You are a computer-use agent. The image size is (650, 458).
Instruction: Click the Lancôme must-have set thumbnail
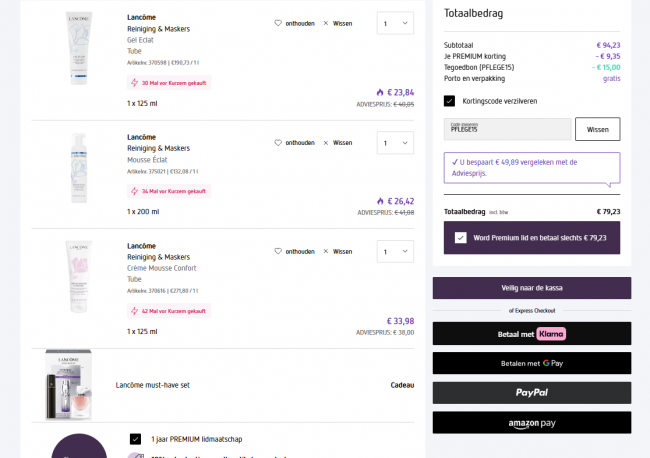coord(67,385)
